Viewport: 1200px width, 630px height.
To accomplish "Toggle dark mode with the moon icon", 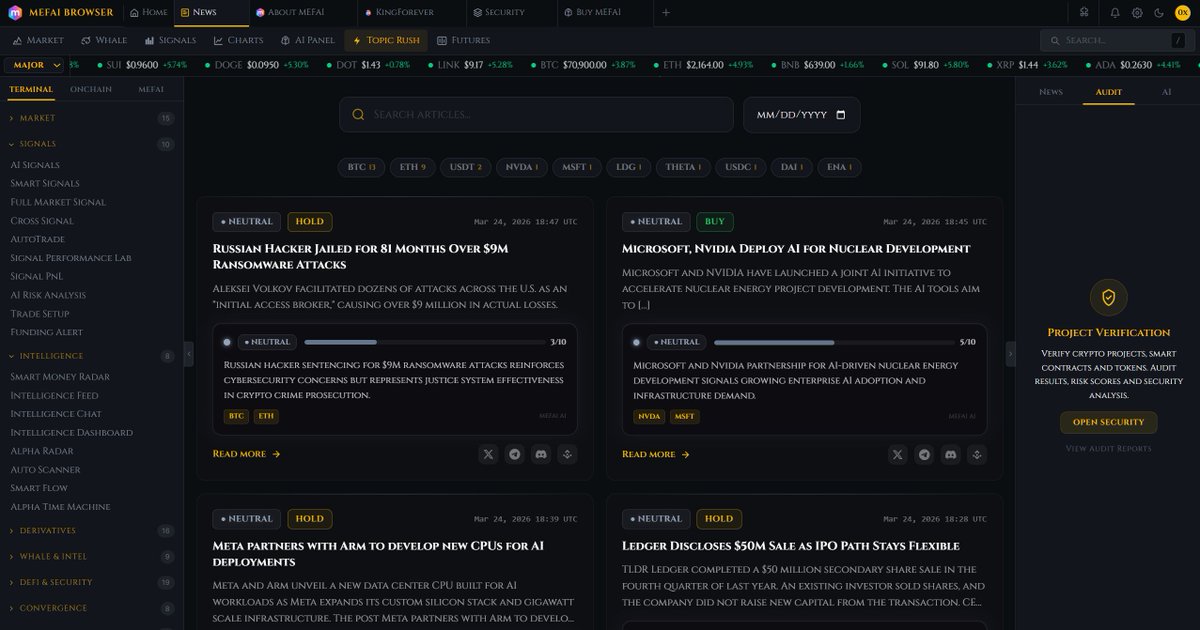I will point(1158,12).
